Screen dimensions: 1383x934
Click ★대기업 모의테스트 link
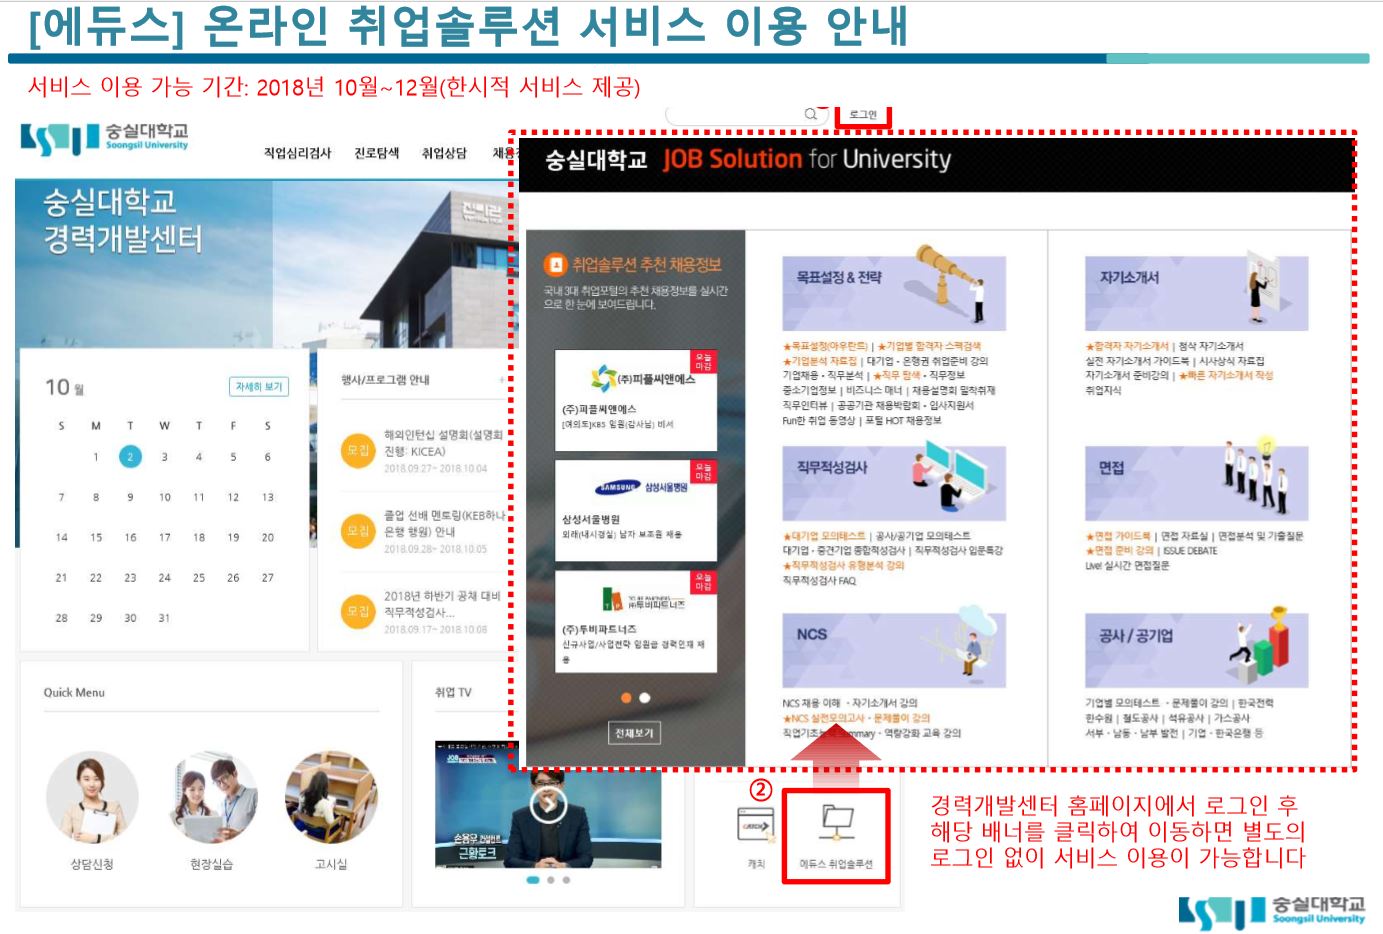[x=825, y=536]
